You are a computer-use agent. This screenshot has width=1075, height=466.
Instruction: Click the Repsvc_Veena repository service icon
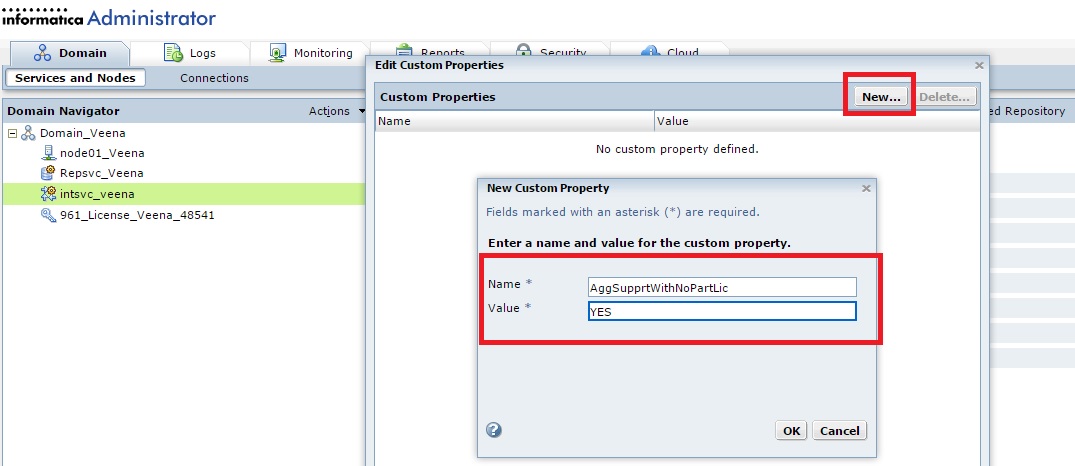tap(48, 173)
